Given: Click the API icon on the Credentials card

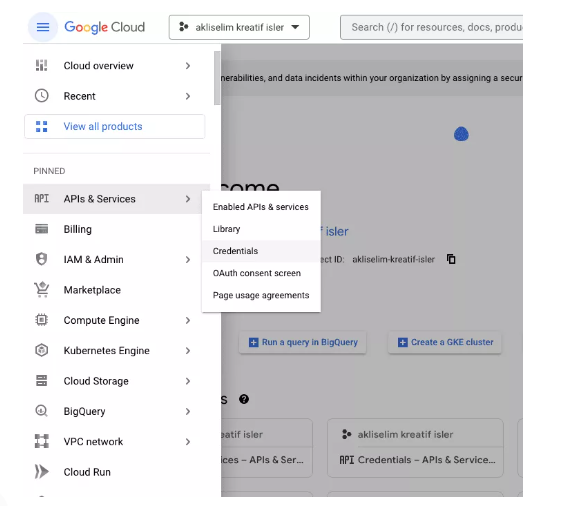Looking at the screenshot, I should (346, 460).
